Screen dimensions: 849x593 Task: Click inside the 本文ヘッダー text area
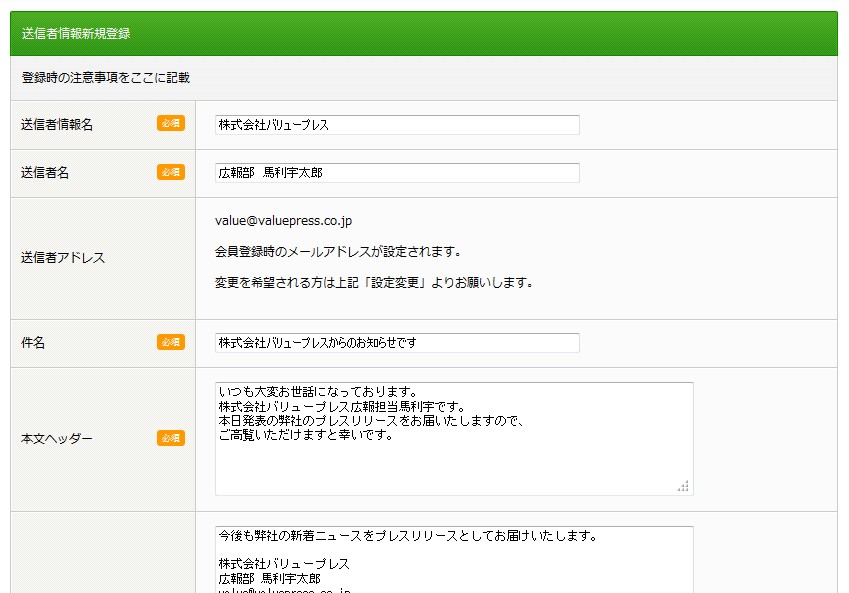(454, 439)
